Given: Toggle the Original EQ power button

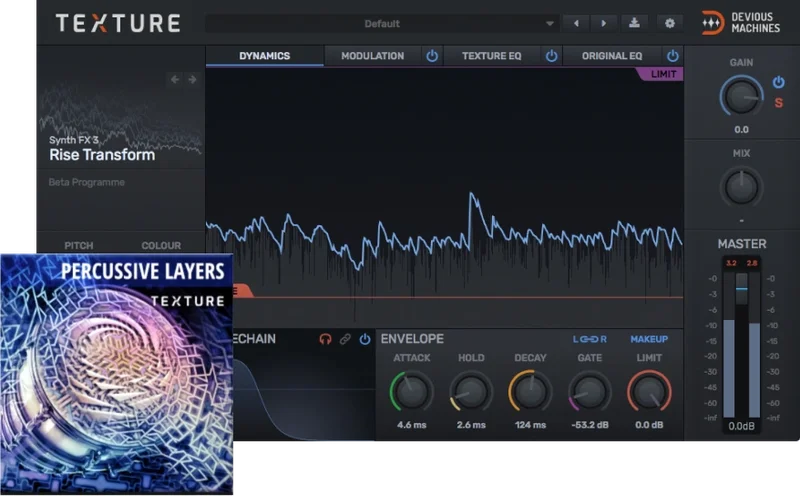Looking at the screenshot, I should coord(672,56).
